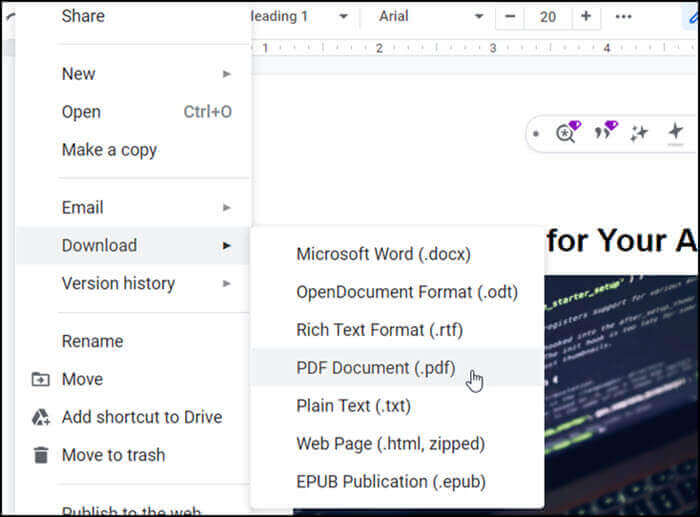Click the Share menu entry
The image size is (700, 517).
coord(83,16)
